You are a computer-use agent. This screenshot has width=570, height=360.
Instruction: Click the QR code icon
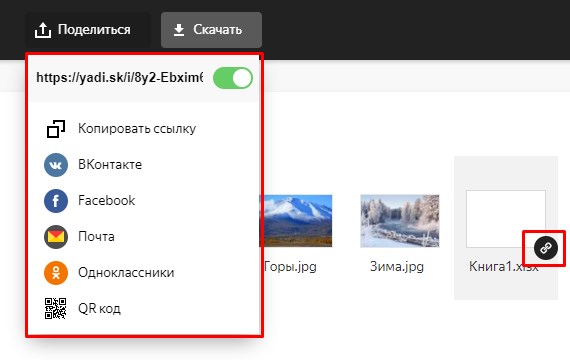point(56,308)
